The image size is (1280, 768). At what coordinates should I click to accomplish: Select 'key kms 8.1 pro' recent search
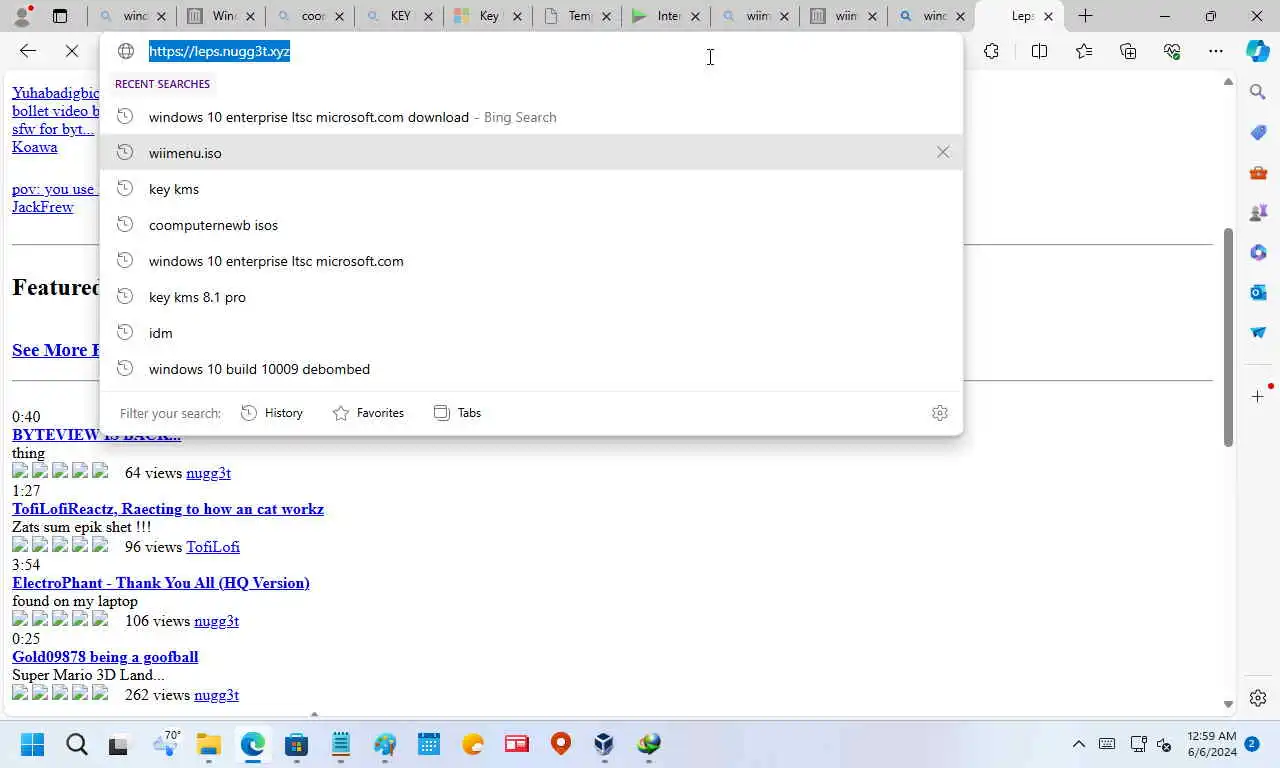point(531,297)
